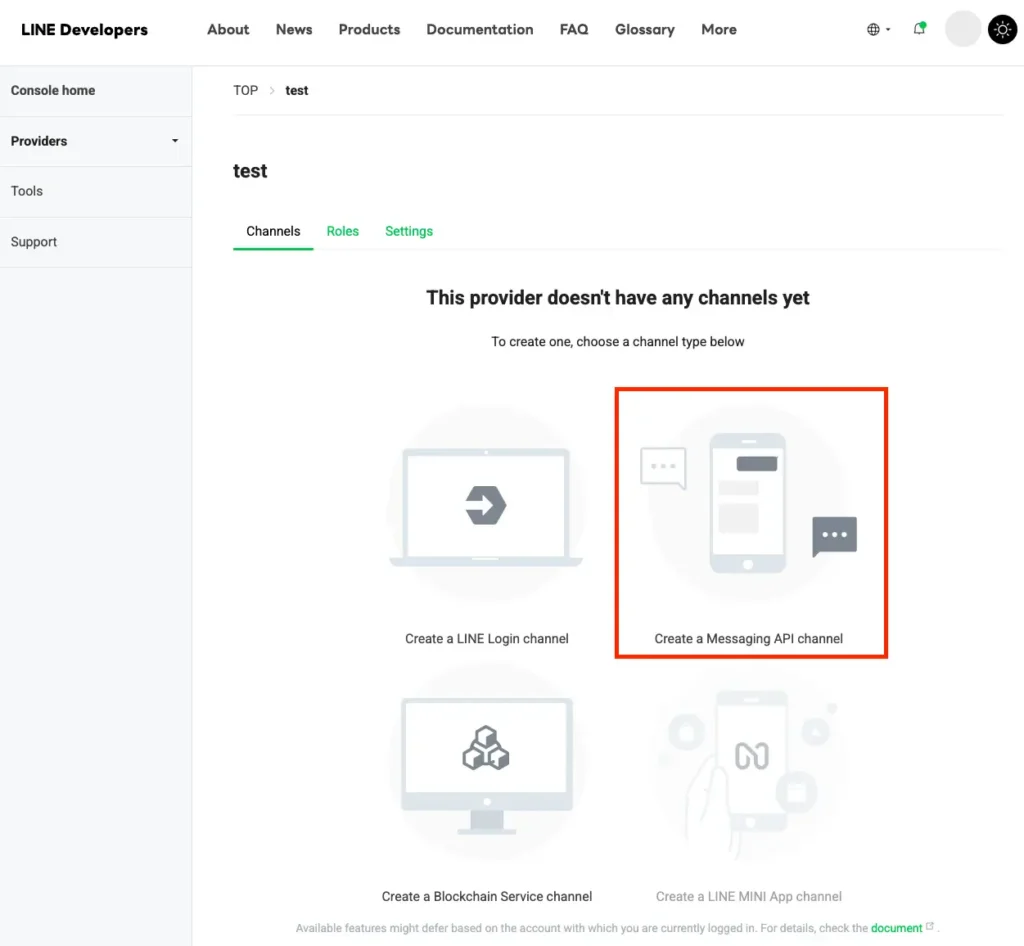Switch to the Settings tab
Image resolution: width=1024 pixels, height=946 pixels.
tap(409, 232)
